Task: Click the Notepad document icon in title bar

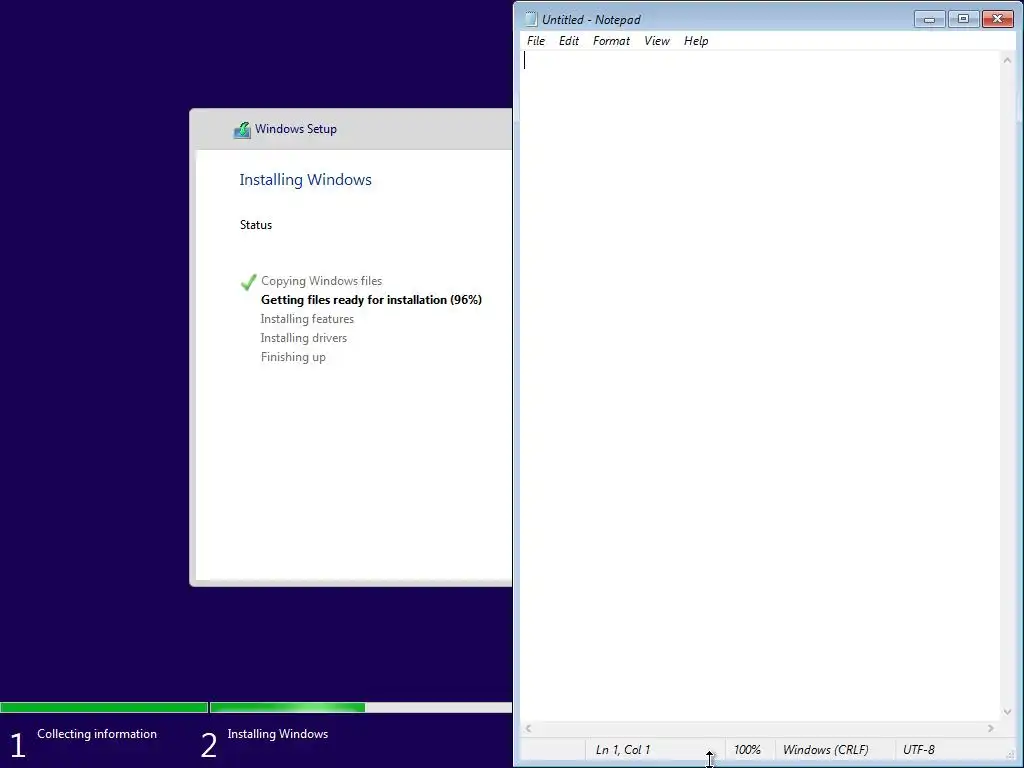Action: (531, 20)
